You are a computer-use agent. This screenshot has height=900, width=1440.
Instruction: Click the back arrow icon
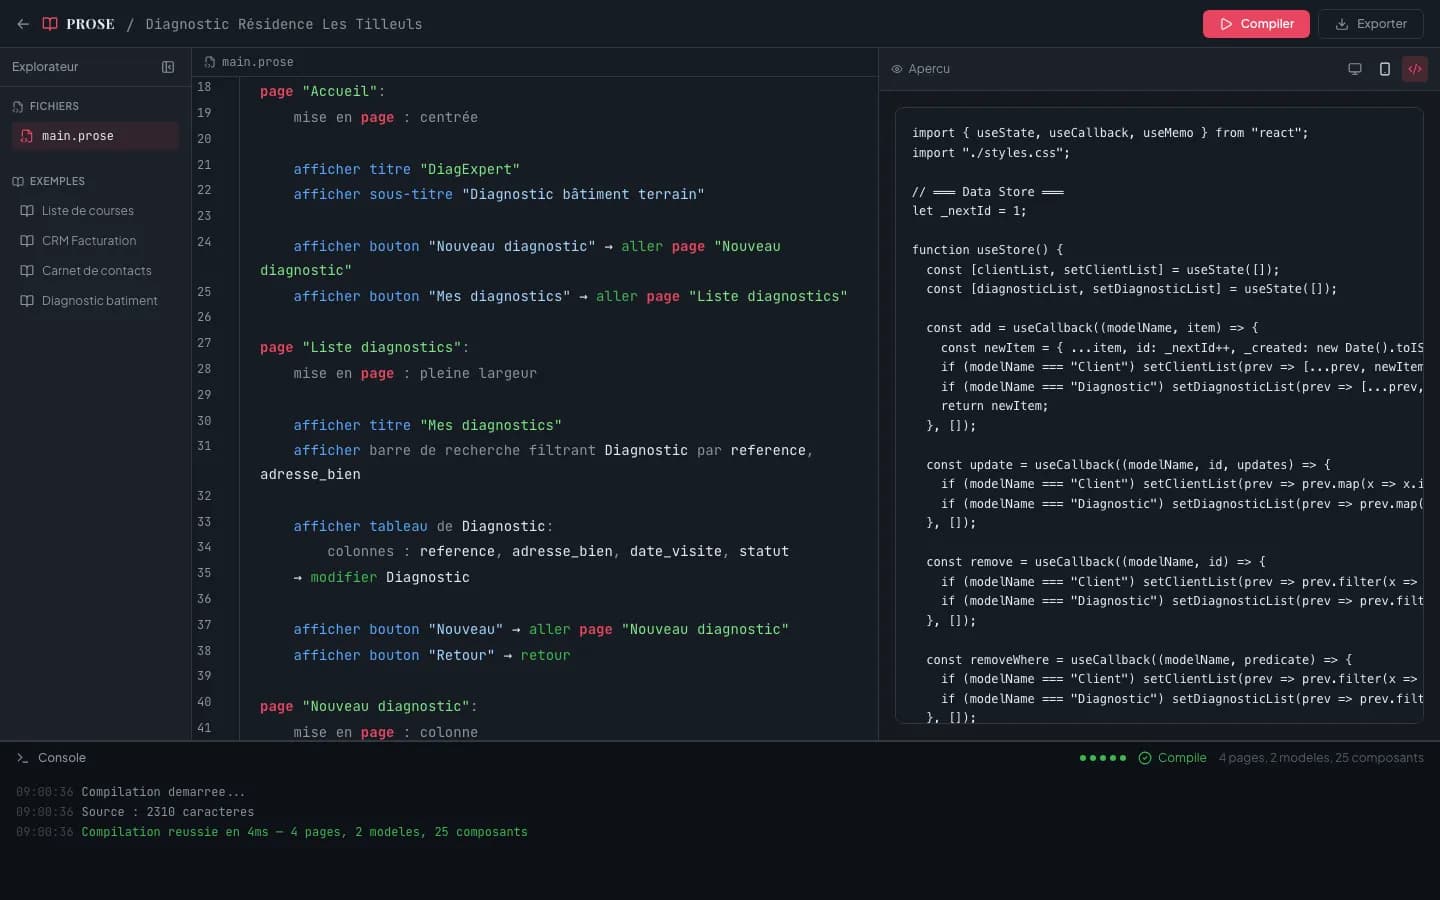click(23, 24)
